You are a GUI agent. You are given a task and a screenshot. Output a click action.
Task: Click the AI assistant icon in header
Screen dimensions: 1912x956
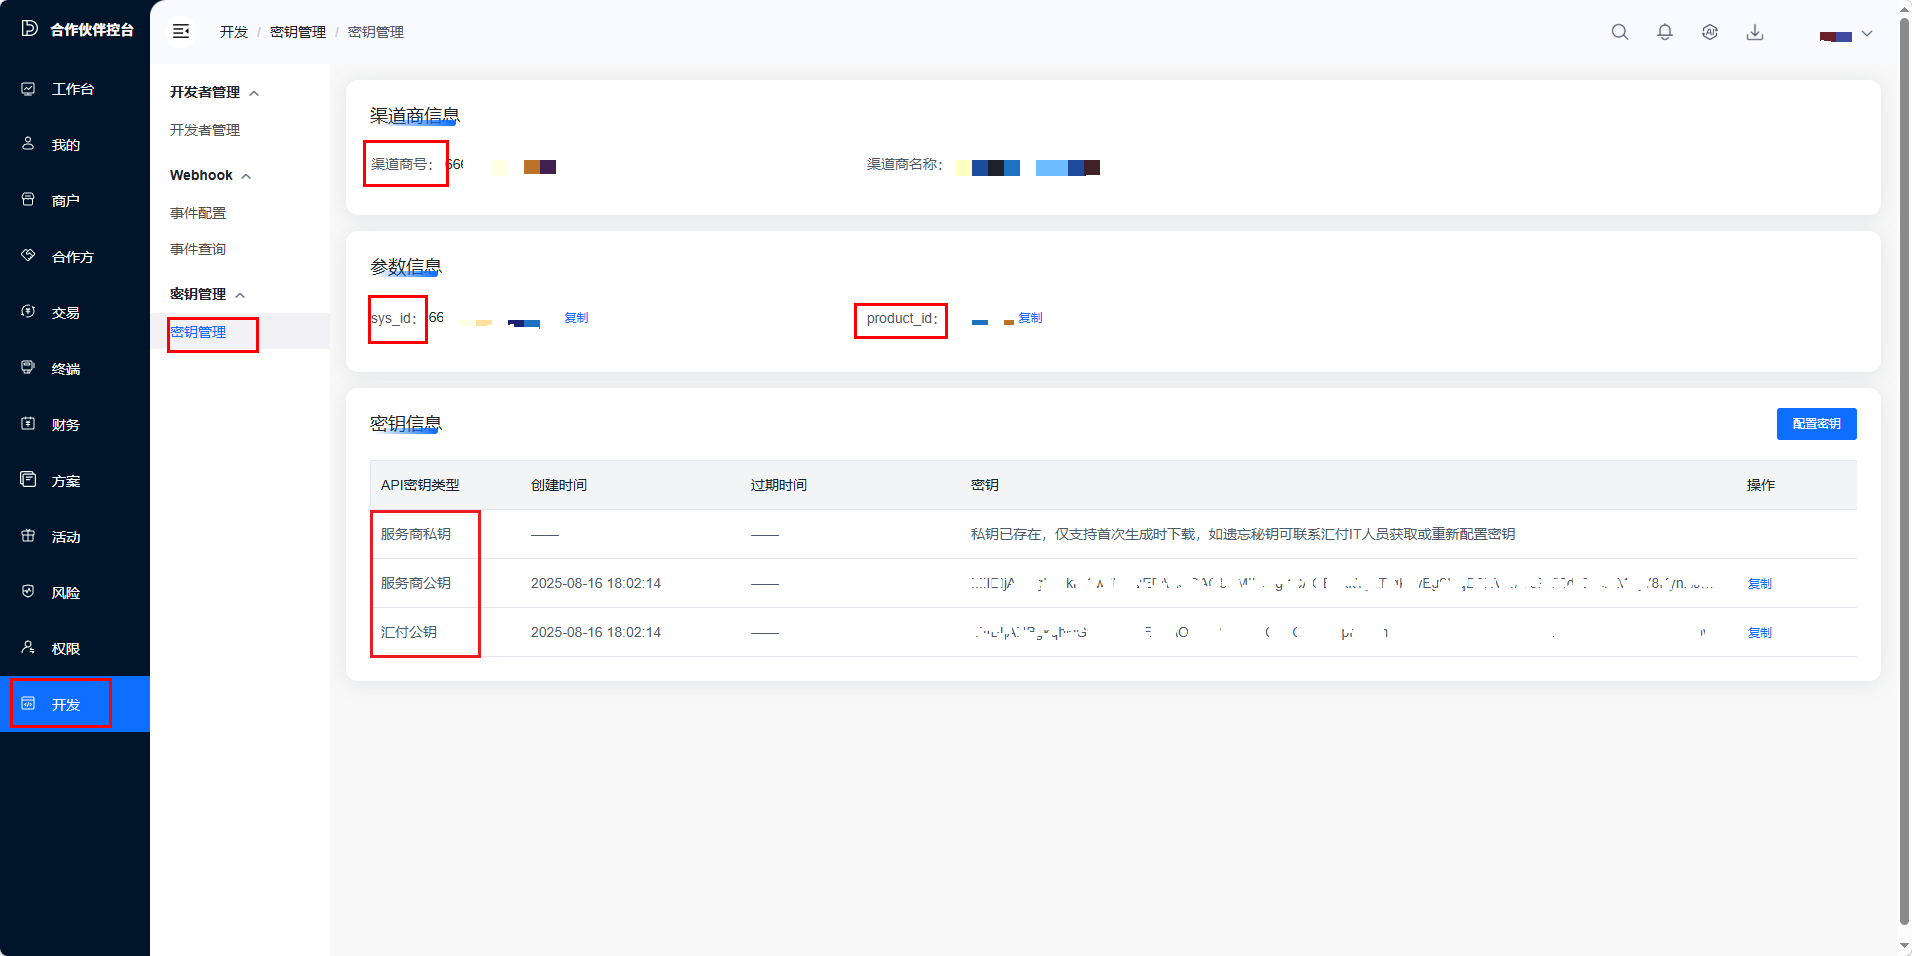point(1709,32)
